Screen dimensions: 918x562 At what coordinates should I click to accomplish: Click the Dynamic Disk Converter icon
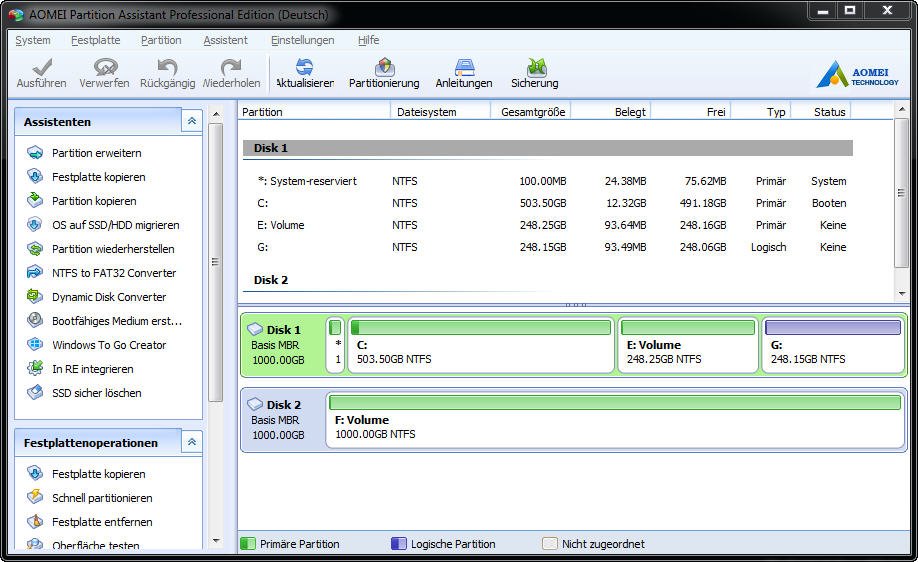pos(35,297)
